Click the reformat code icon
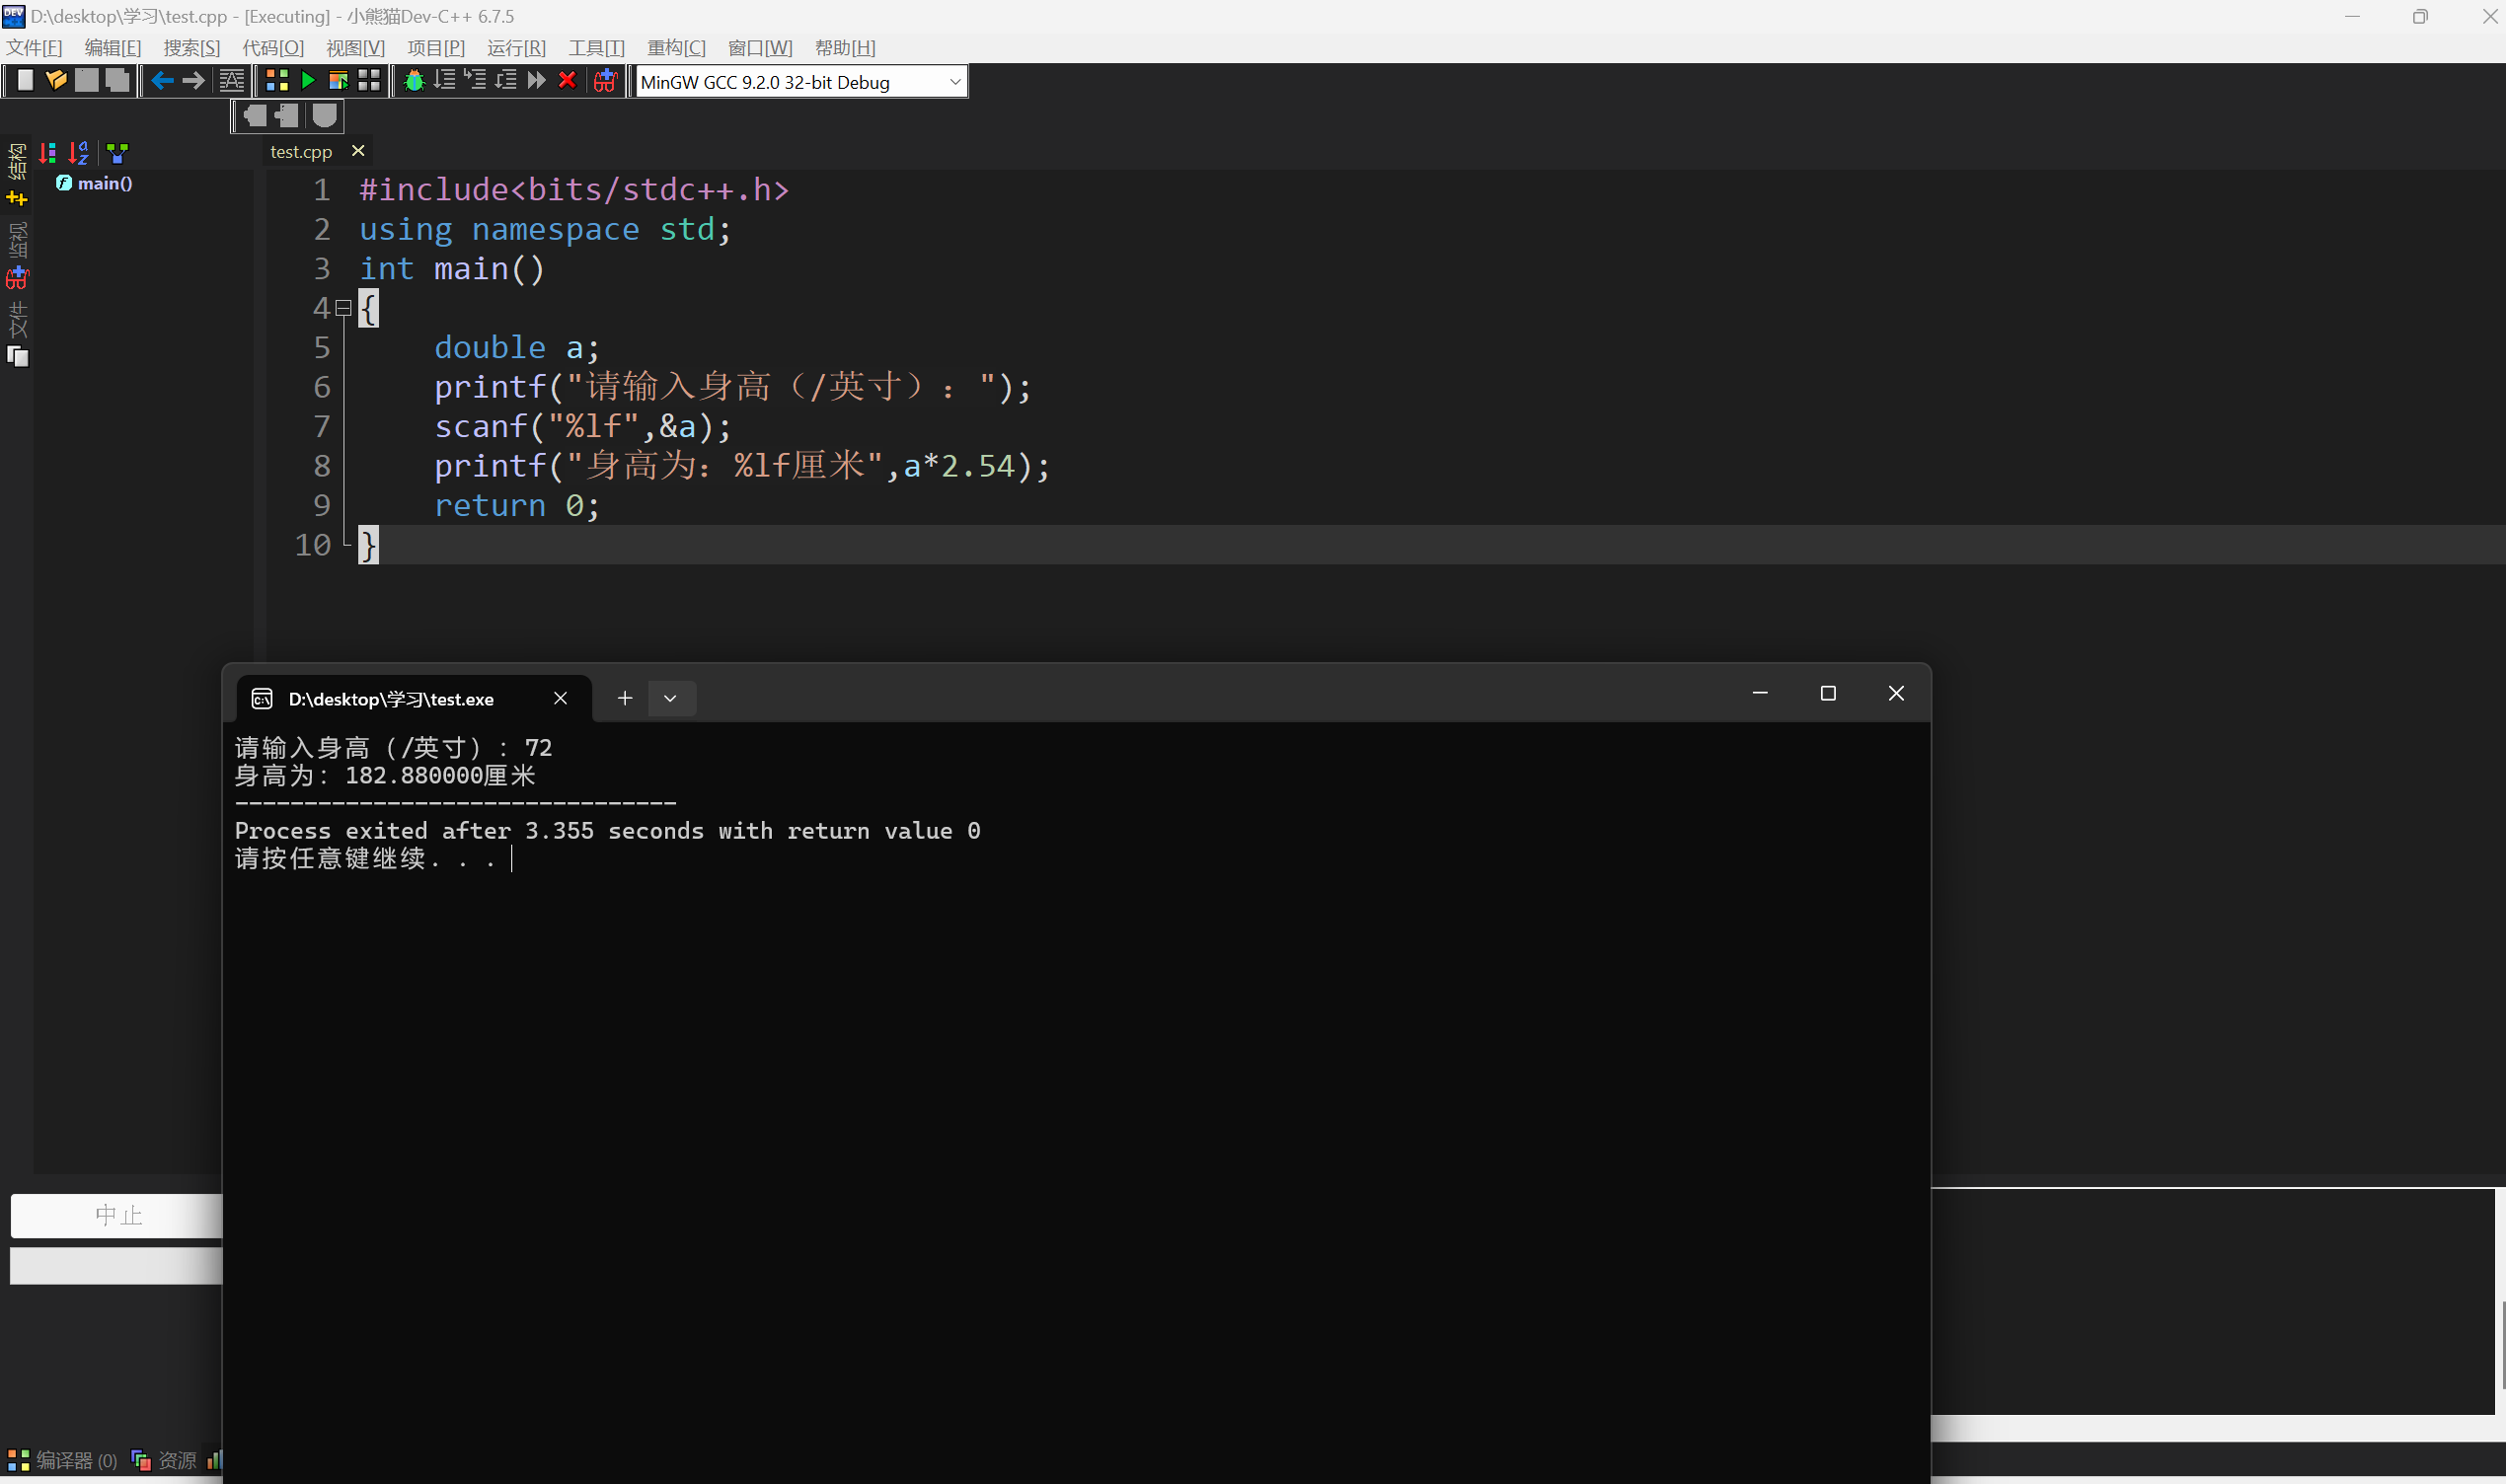The image size is (2506, 1484). [x=231, y=81]
